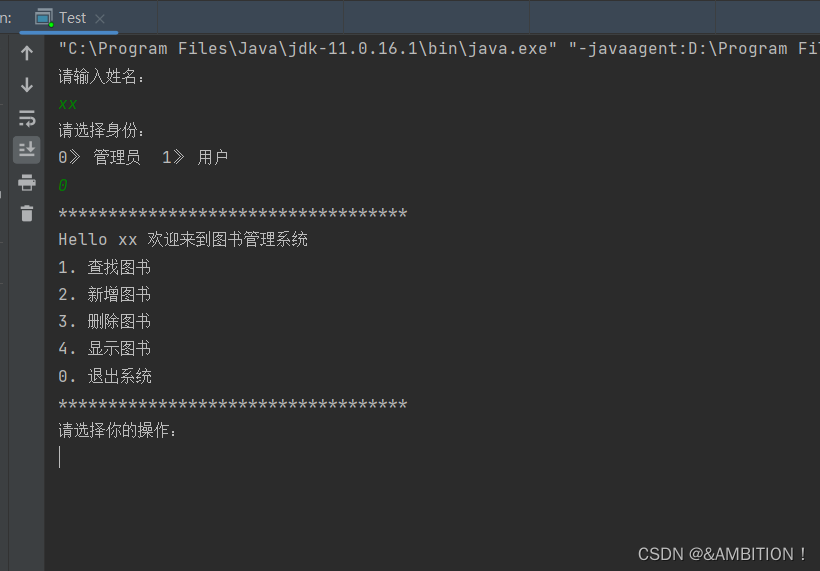Image resolution: width=820 pixels, height=571 pixels.
Task: Click the Up the Stack Trace arrow
Action: [x=27, y=53]
